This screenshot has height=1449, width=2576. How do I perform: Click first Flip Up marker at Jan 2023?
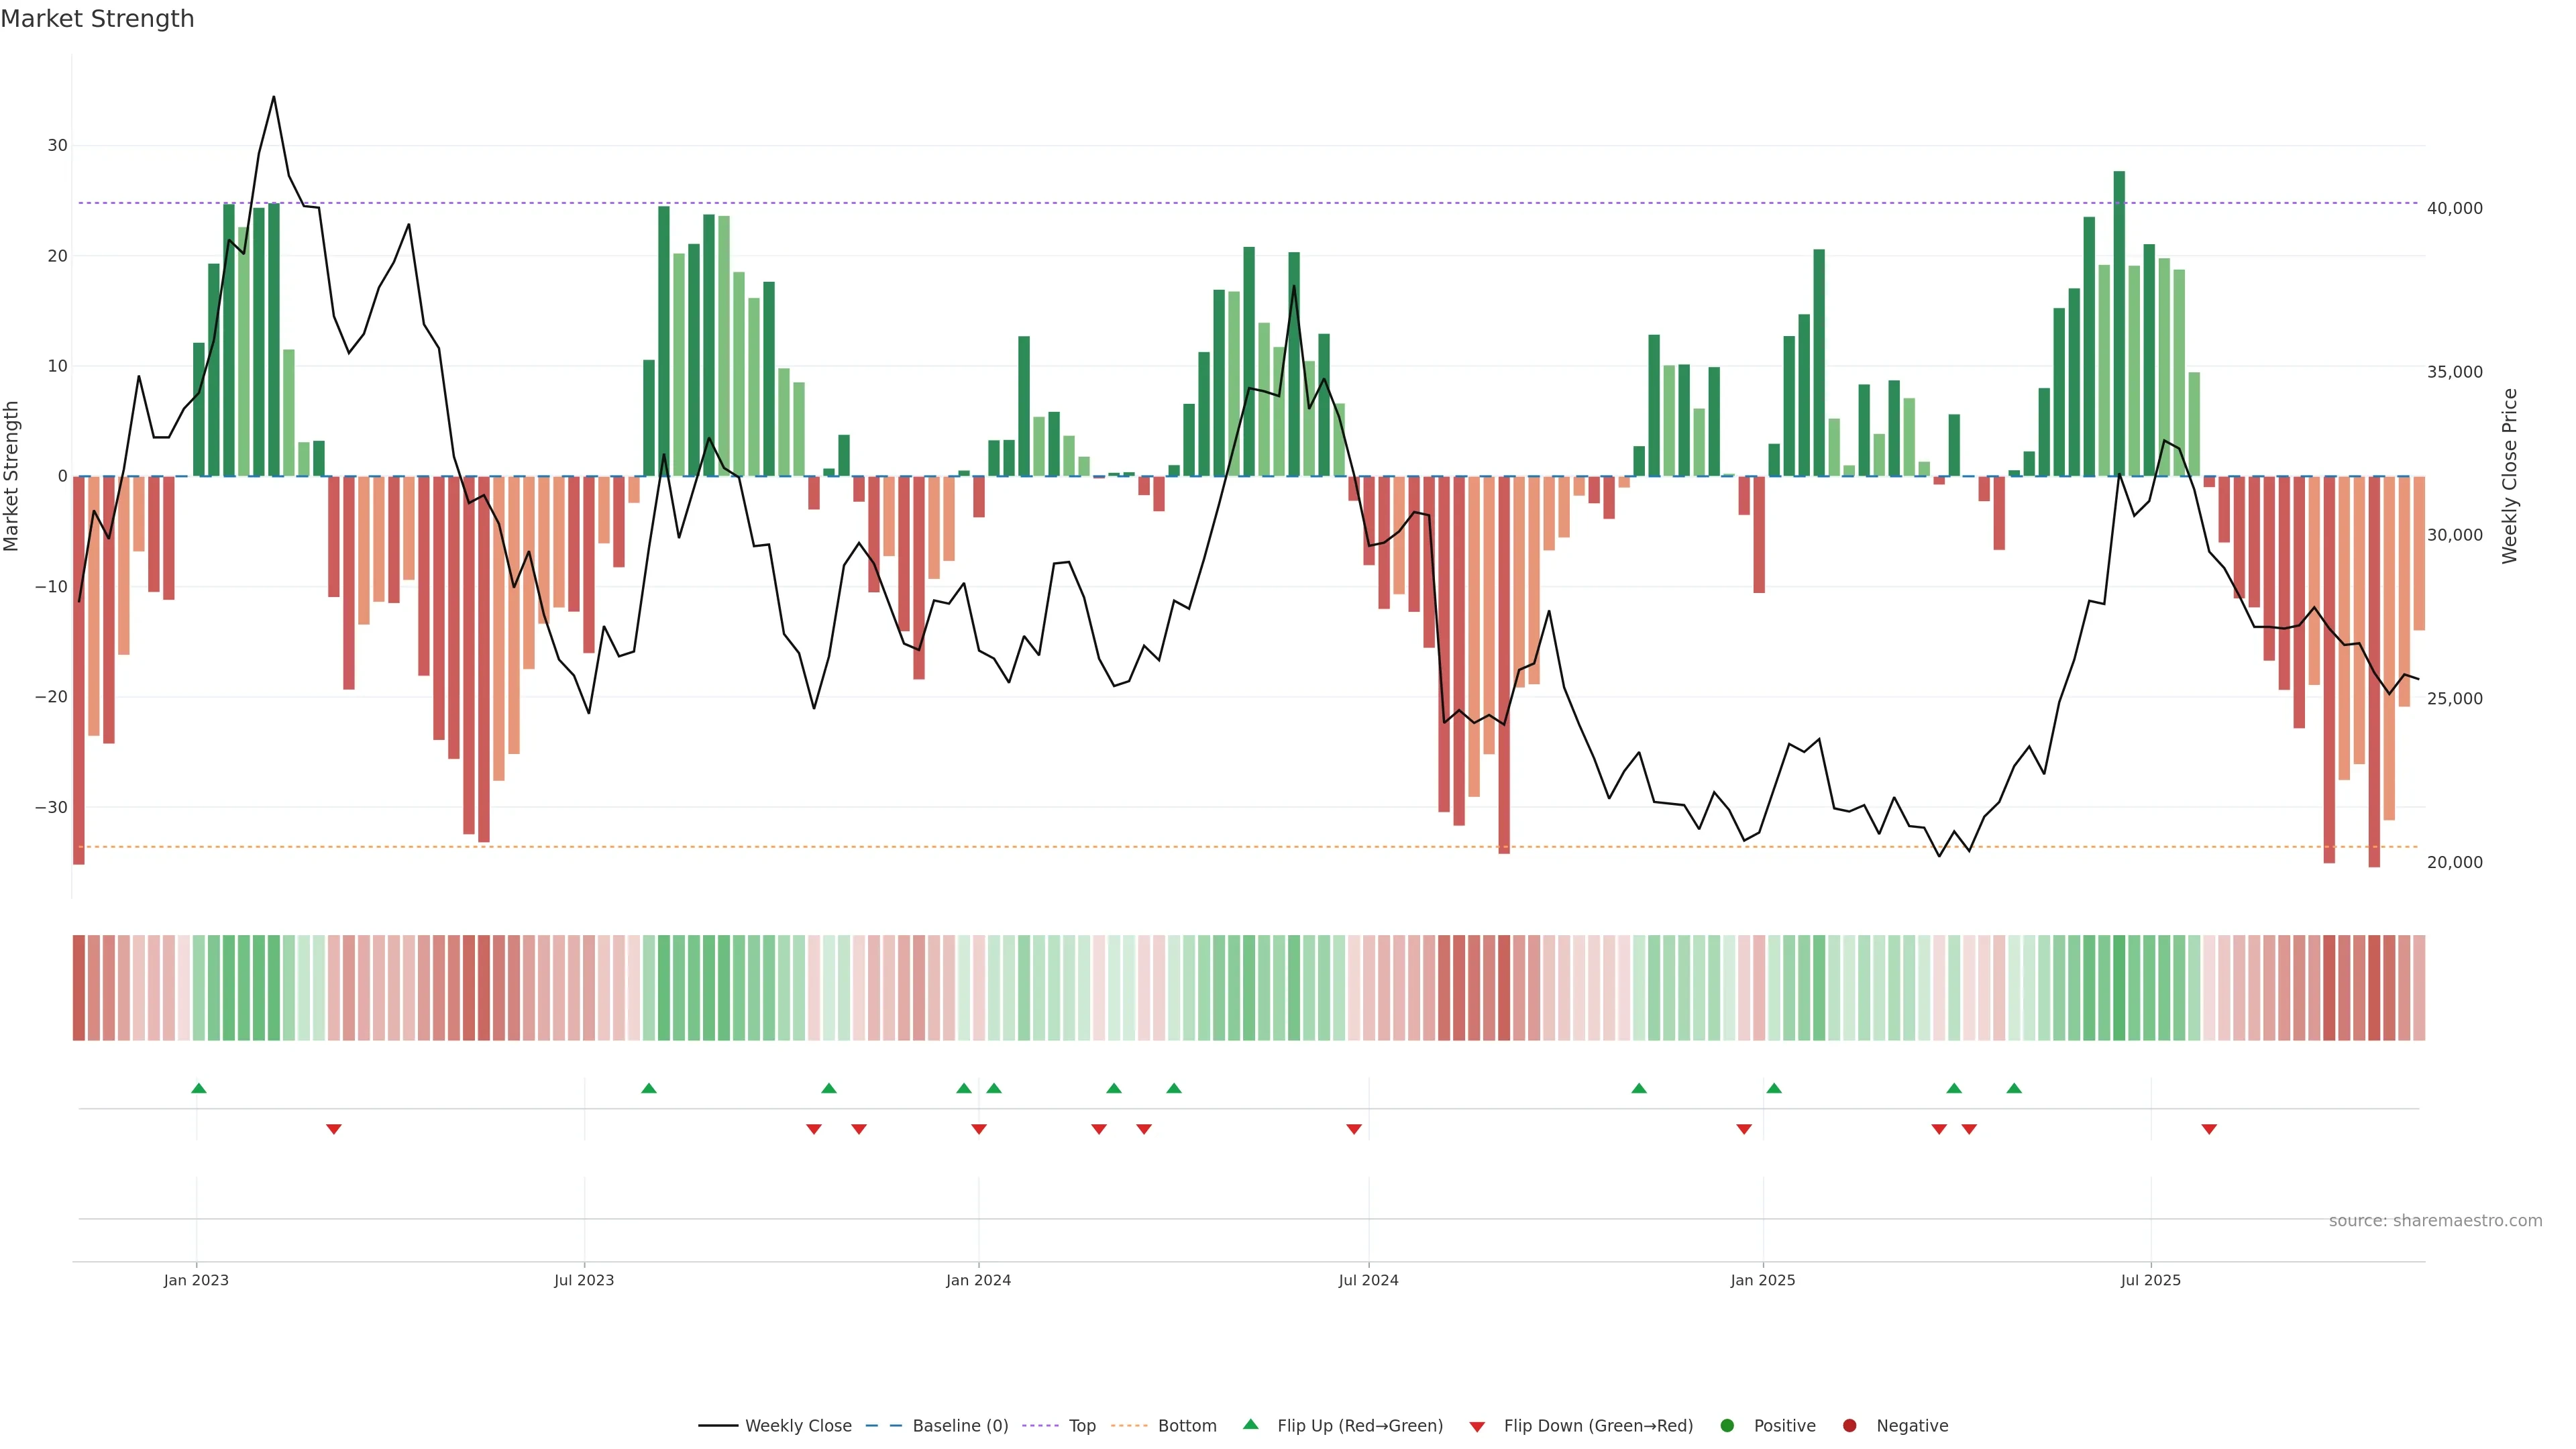(199, 1088)
